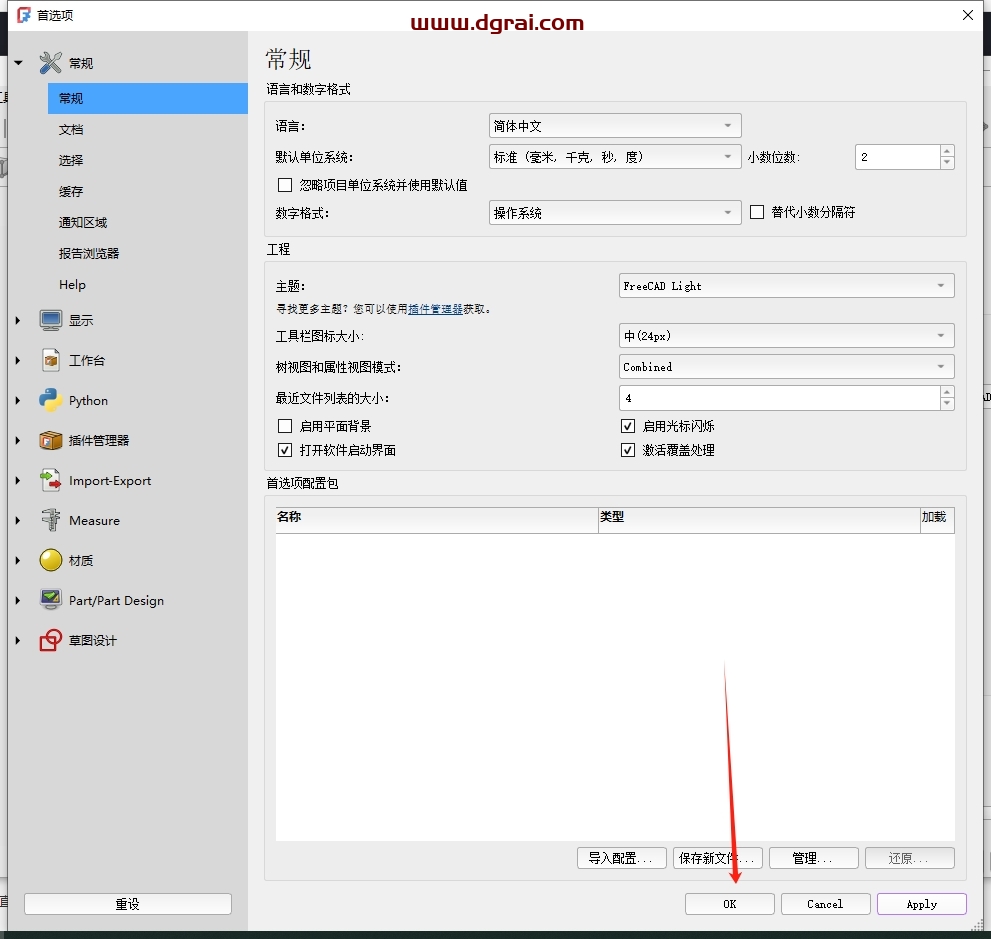Image resolution: width=991 pixels, height=939 pixels.
Task: Select the 报告浏览器 page
Action: tap(147, 253)
